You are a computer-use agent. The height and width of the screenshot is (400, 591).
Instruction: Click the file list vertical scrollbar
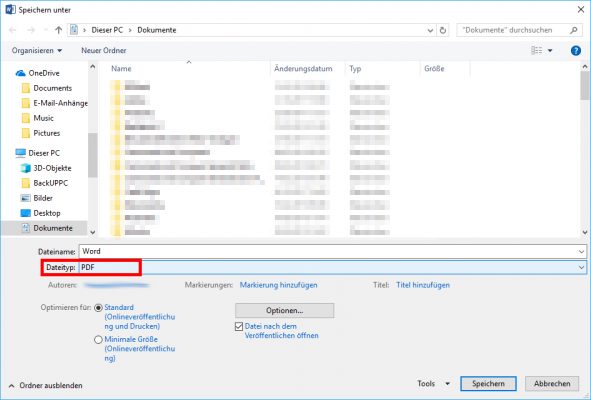[585, 85]
